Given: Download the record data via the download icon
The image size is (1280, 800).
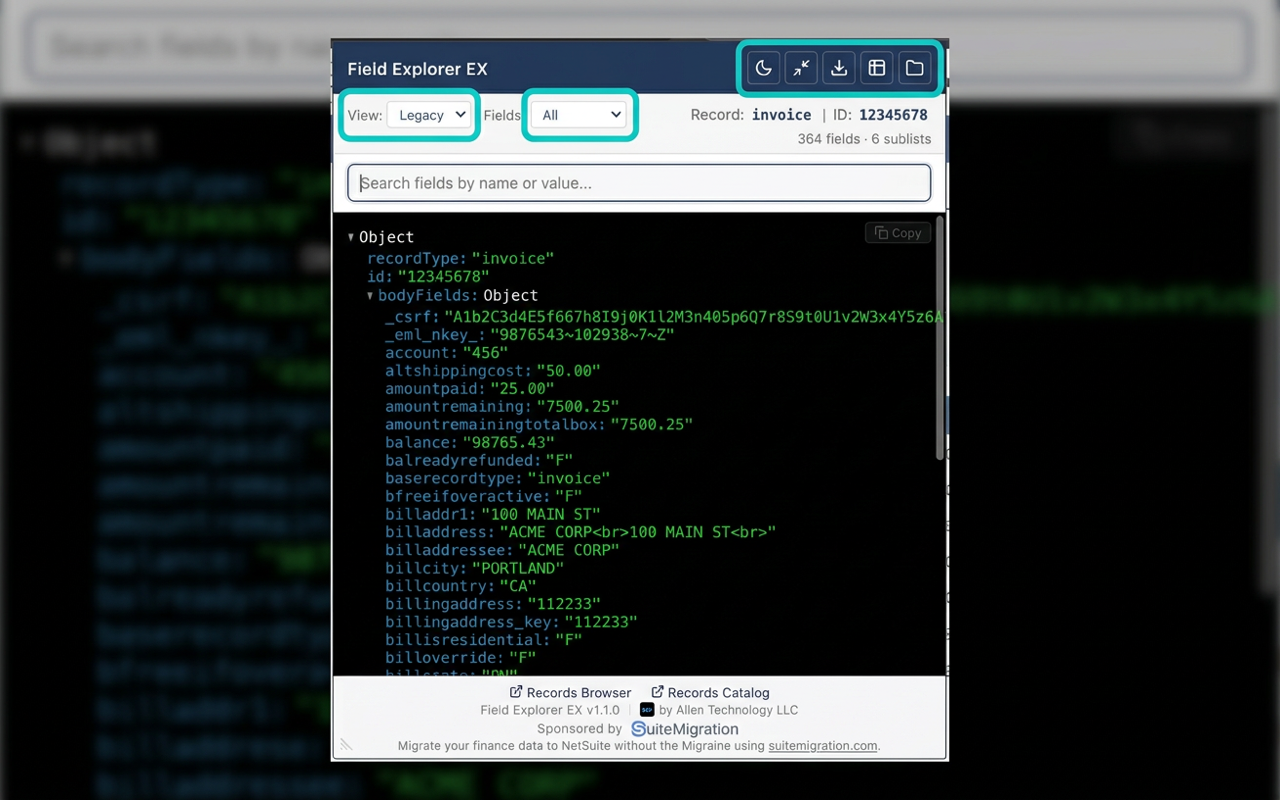Looking at the screenshot, I should (x=839, y=67).
